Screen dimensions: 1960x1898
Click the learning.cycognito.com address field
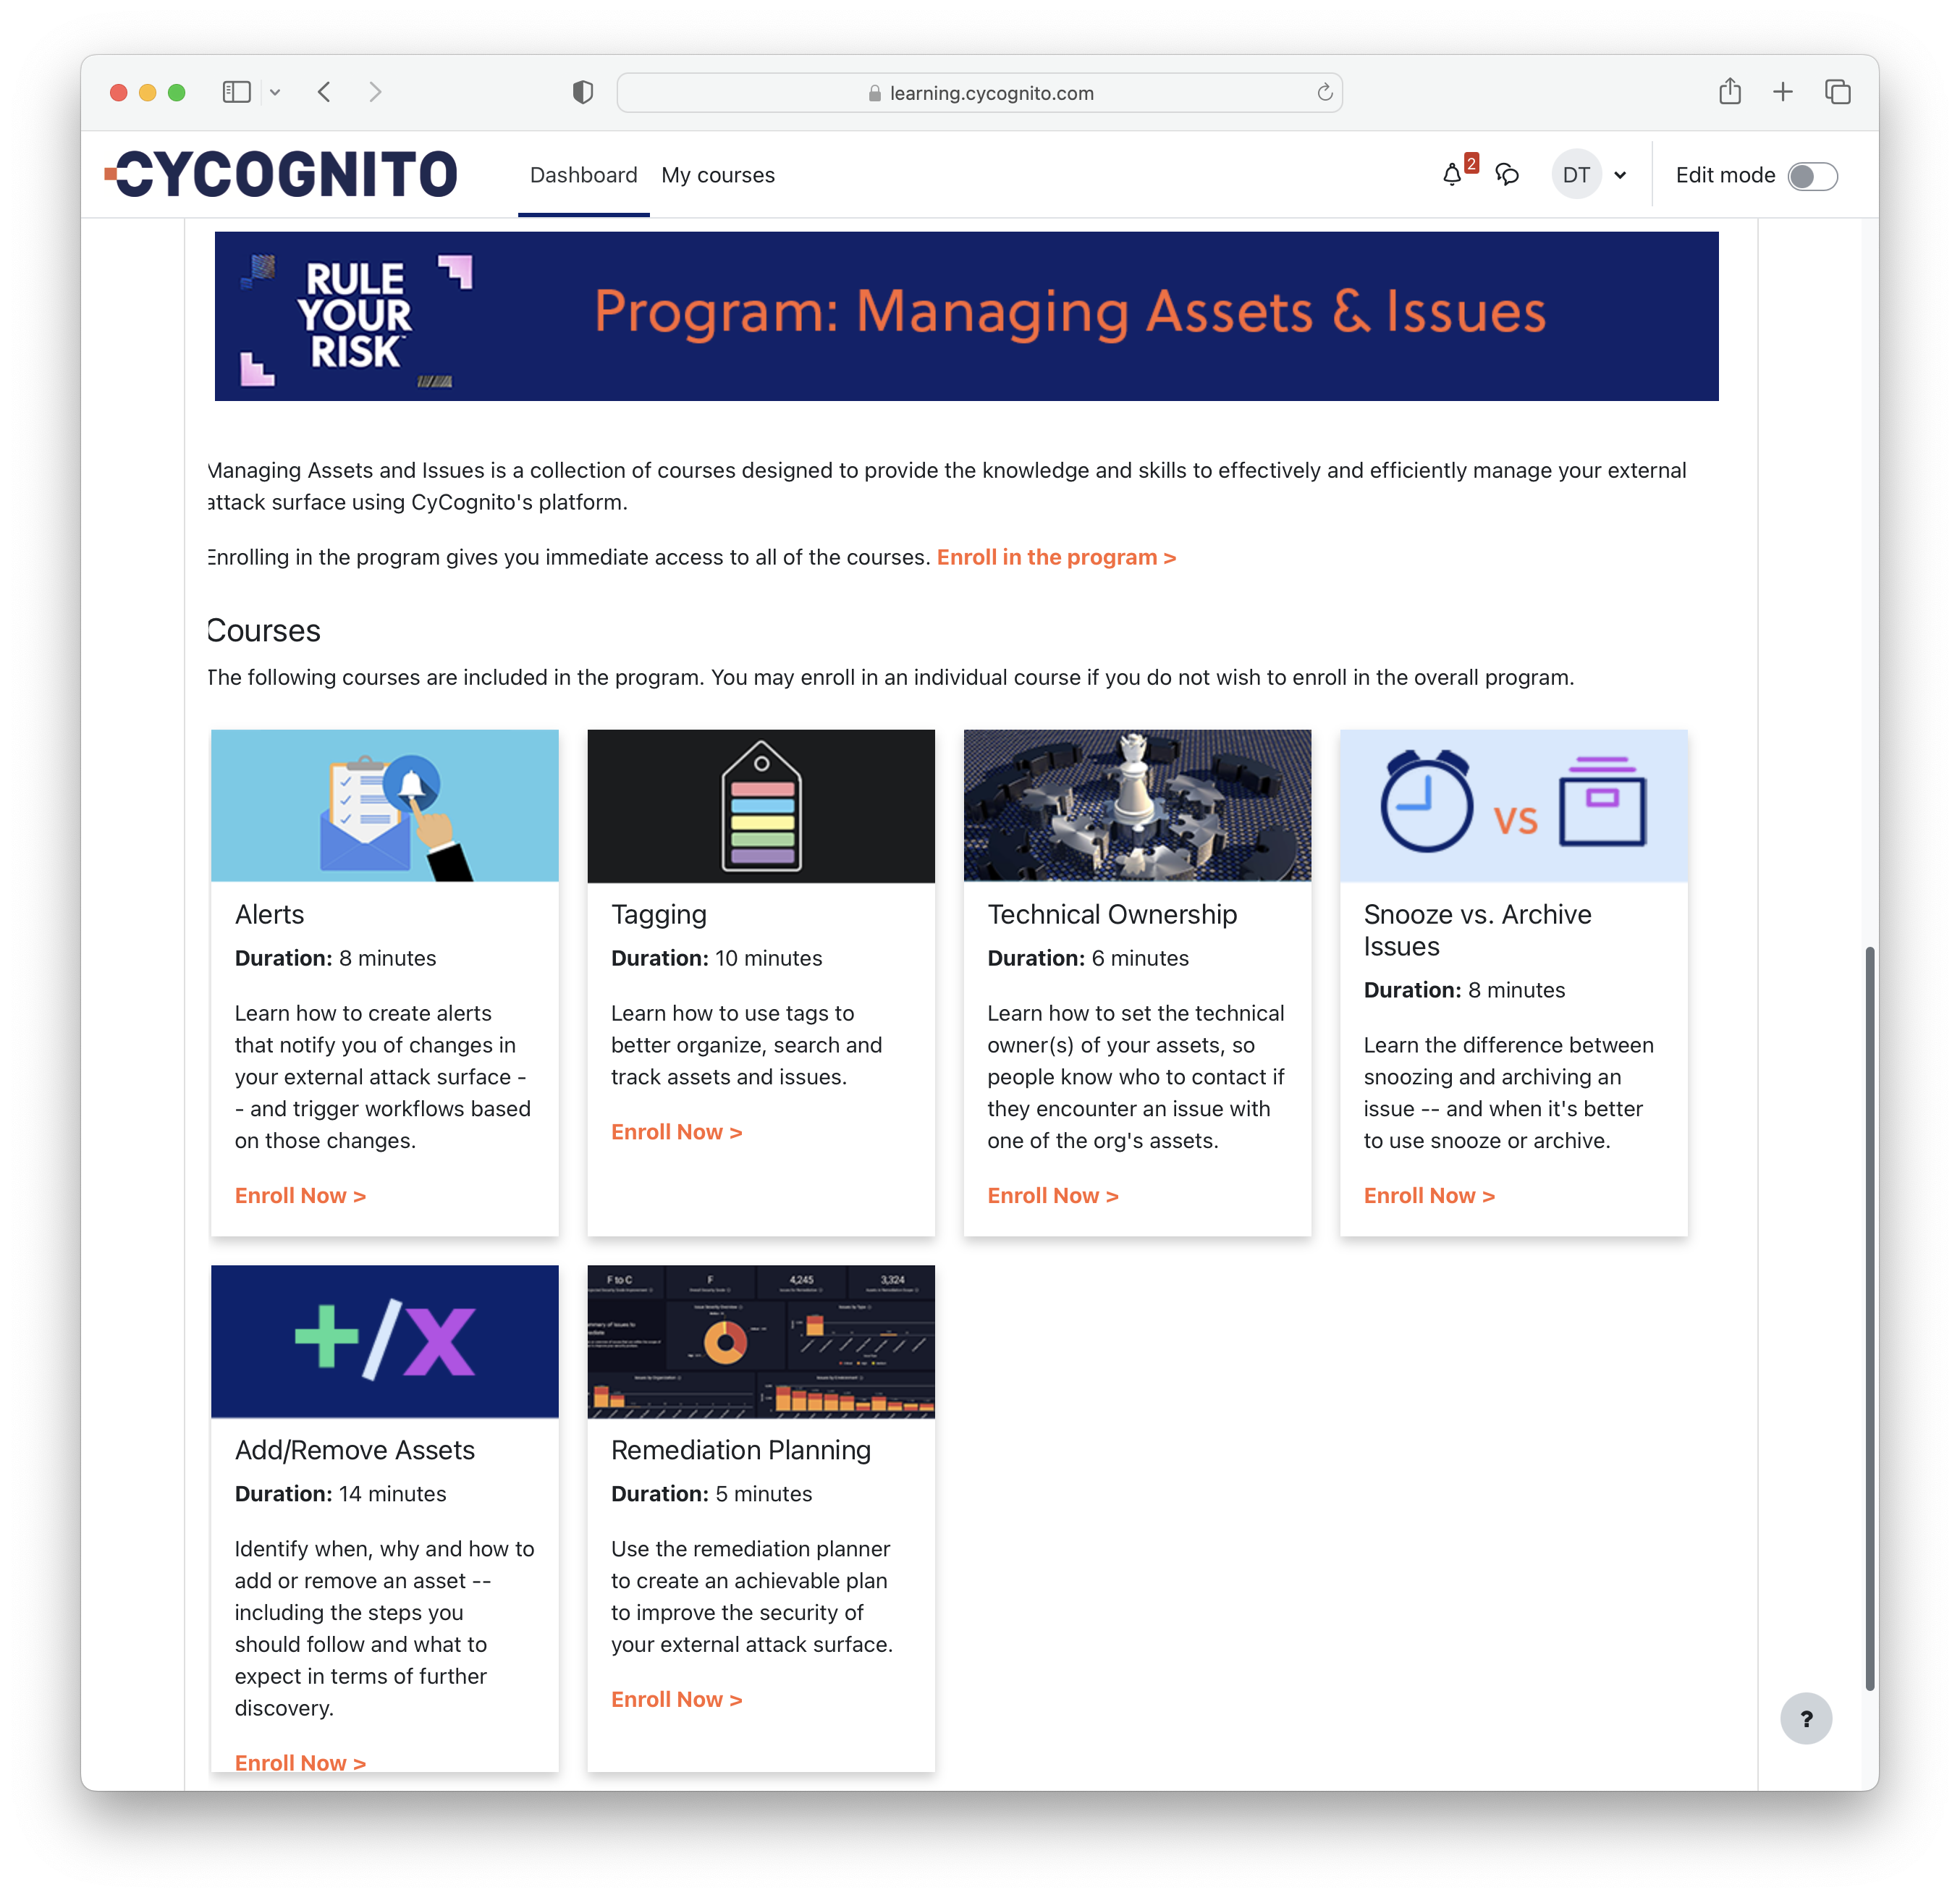(980, 93)
